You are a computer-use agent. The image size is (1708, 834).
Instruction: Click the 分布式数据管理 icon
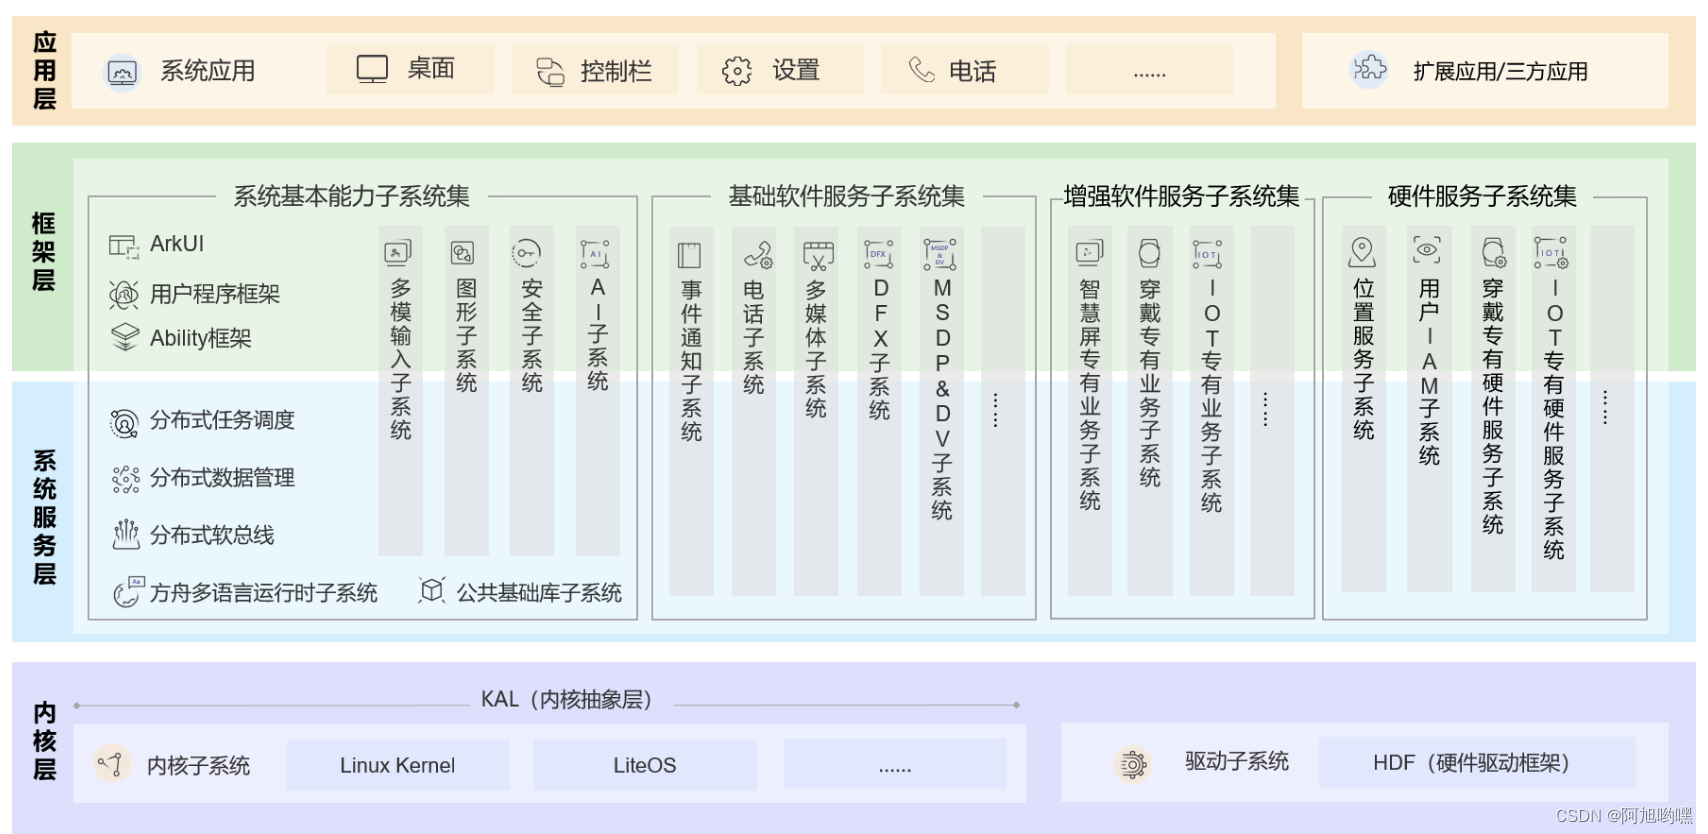pyautogui.click(x=125, y=480)
